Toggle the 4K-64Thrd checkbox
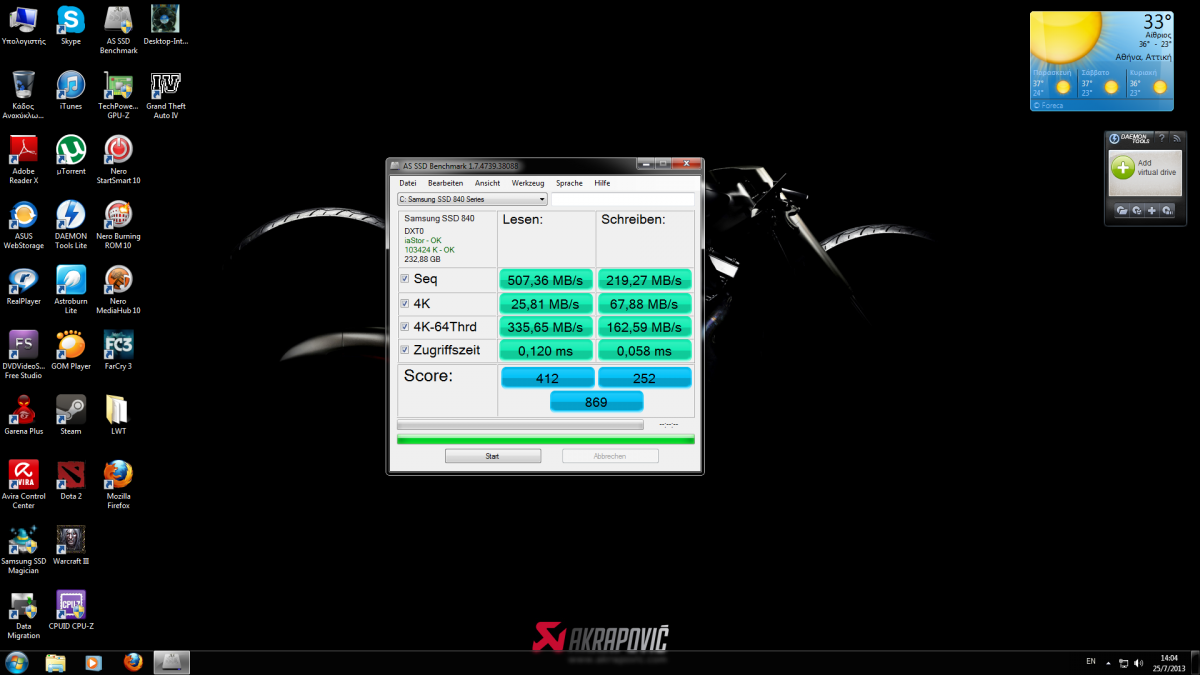1200x675 pixels. coord(404,327)
